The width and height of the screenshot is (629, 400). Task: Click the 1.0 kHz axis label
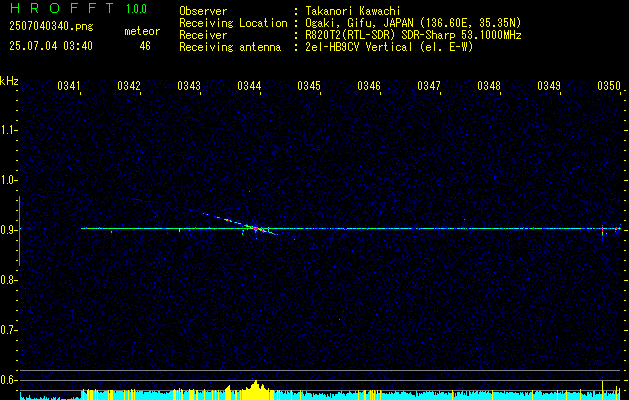click(8, 180)
